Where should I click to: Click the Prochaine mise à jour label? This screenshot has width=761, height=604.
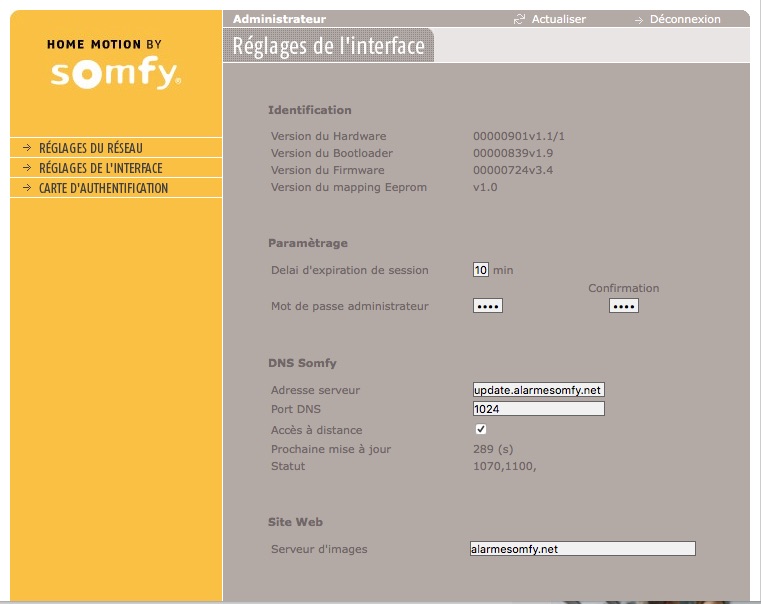click(x=331, y=449)
